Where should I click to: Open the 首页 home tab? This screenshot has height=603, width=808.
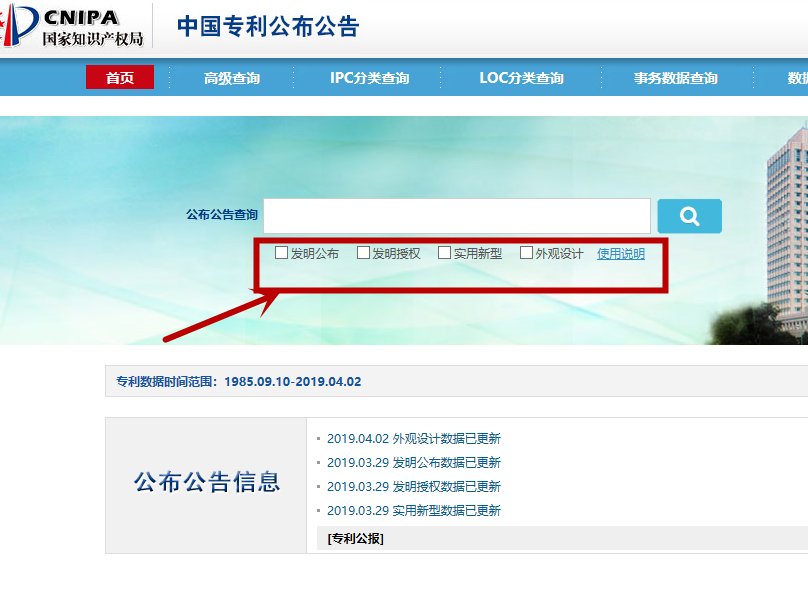[120, 78]
